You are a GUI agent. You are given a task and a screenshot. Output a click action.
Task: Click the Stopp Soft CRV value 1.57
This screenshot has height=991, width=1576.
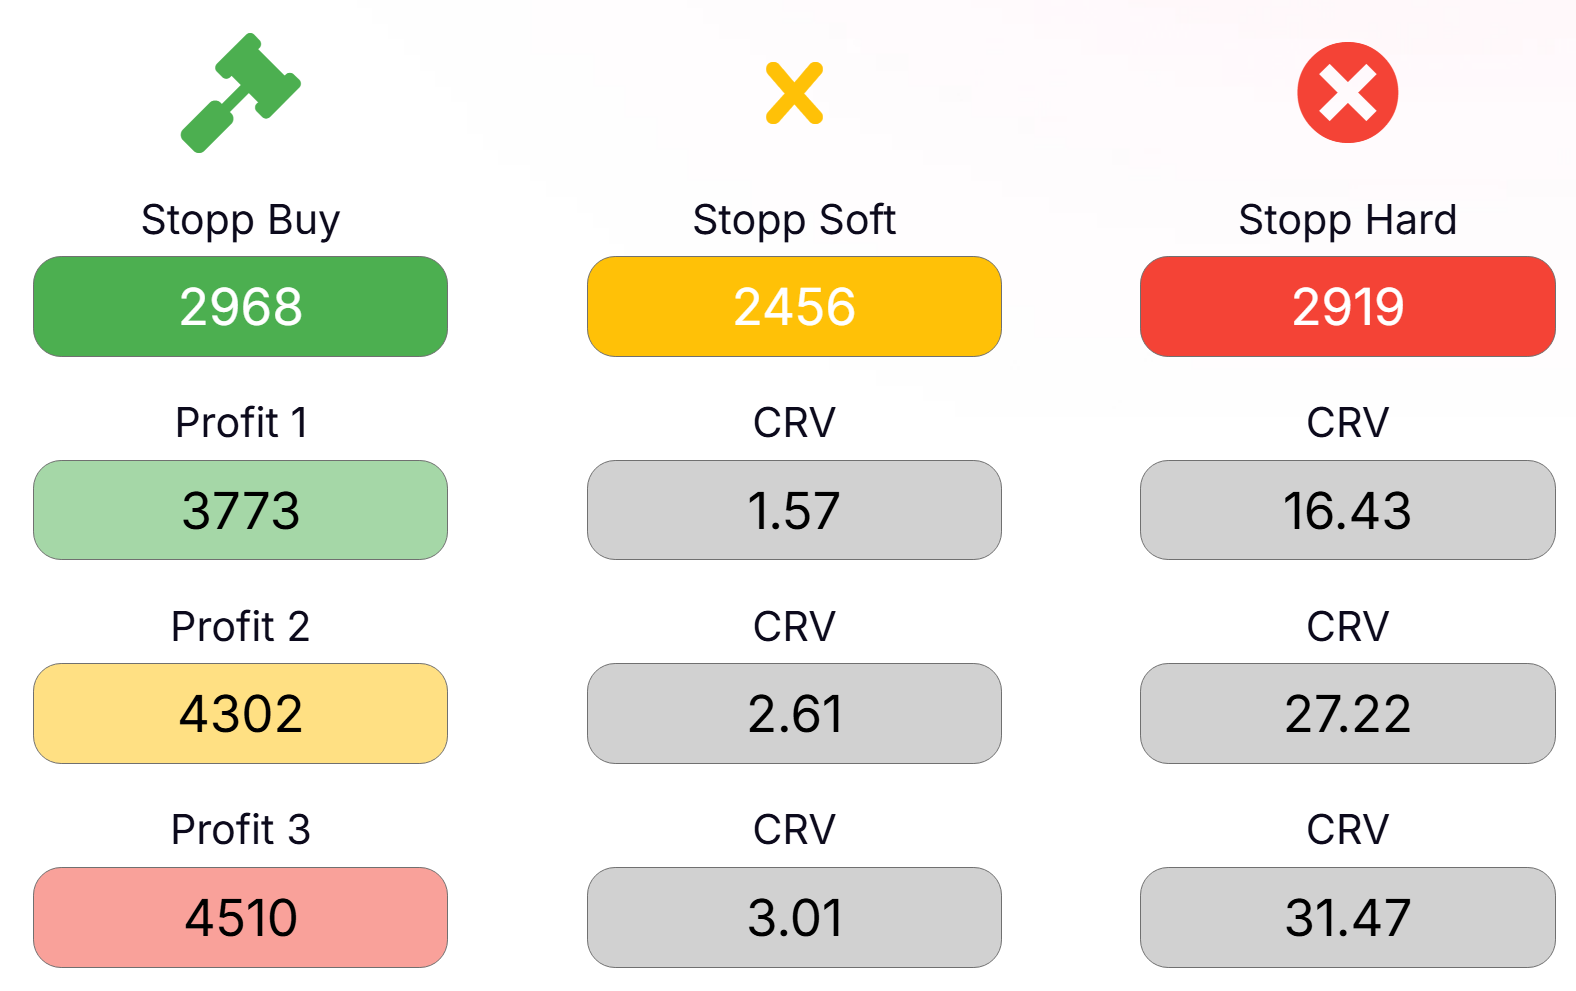[x=794, y=511]
